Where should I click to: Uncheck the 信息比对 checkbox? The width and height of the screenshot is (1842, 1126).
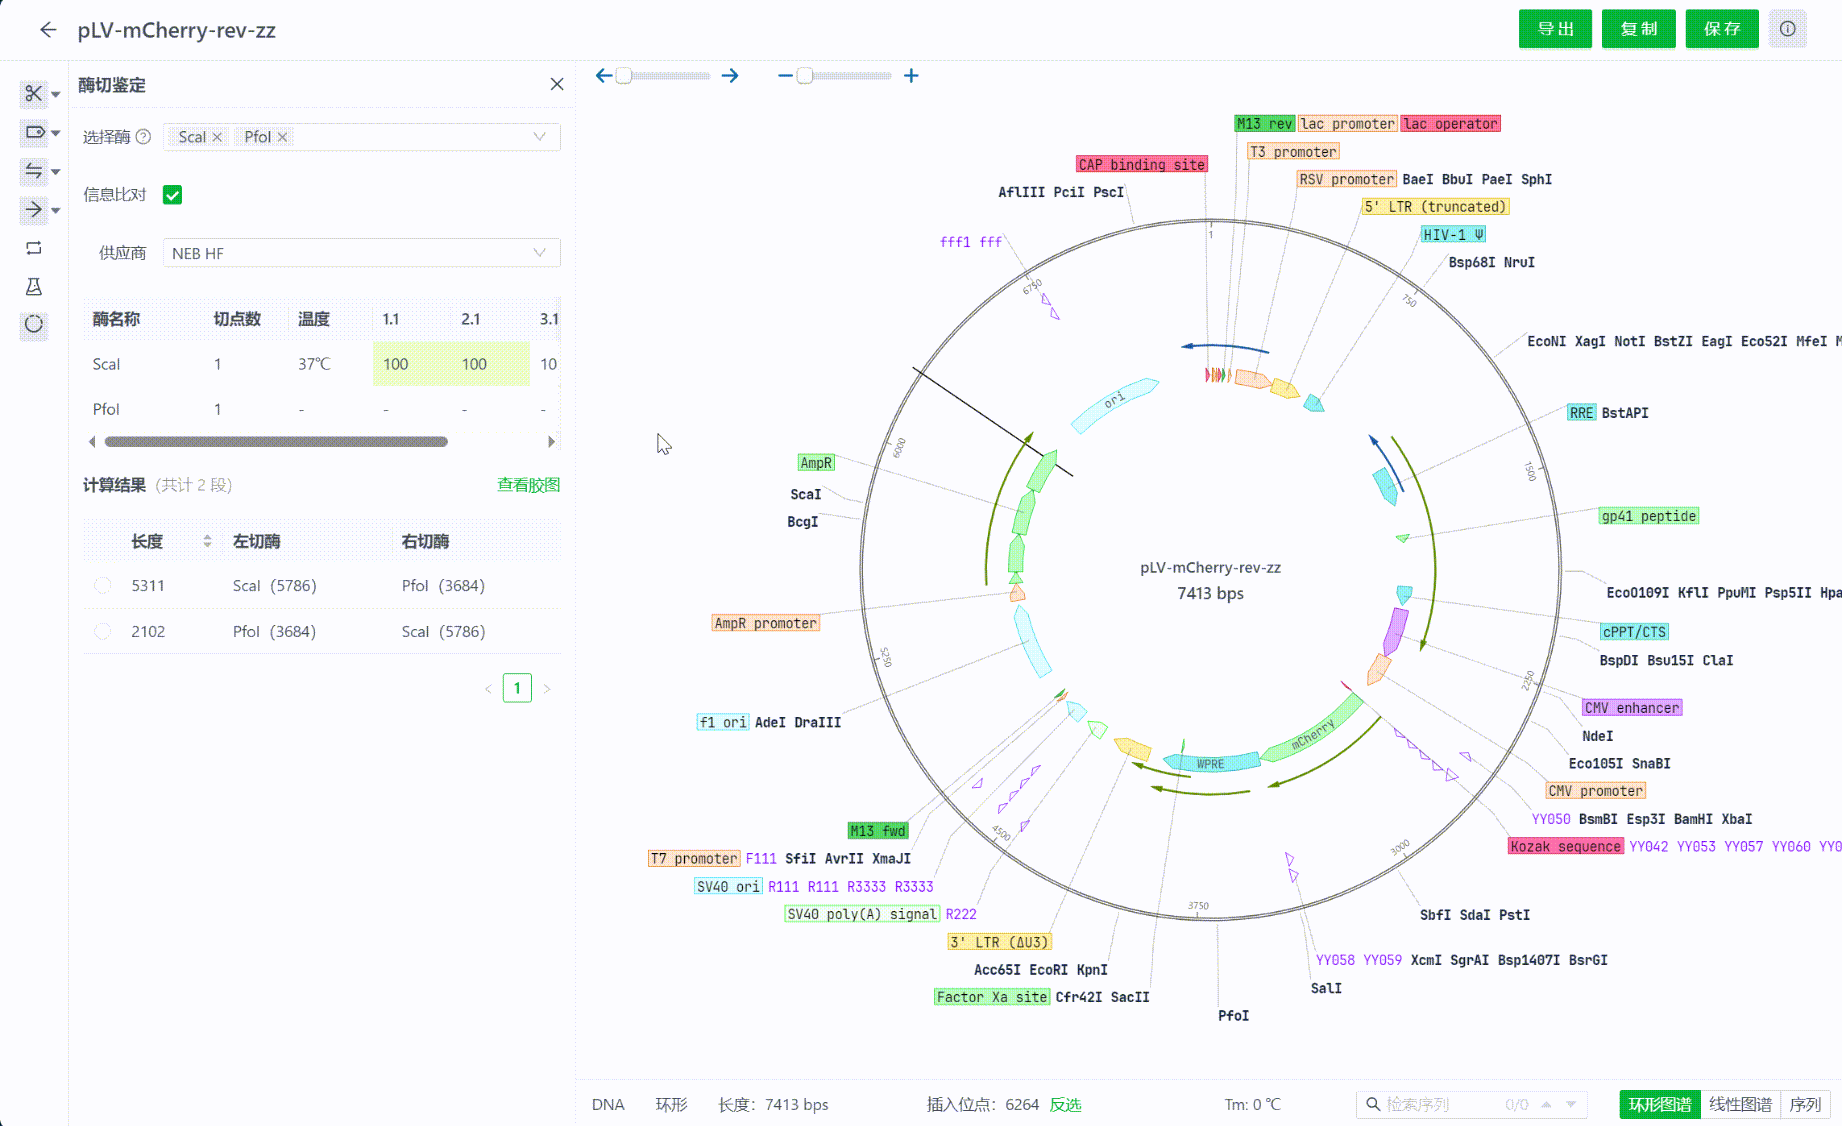[x=173, y=195]
